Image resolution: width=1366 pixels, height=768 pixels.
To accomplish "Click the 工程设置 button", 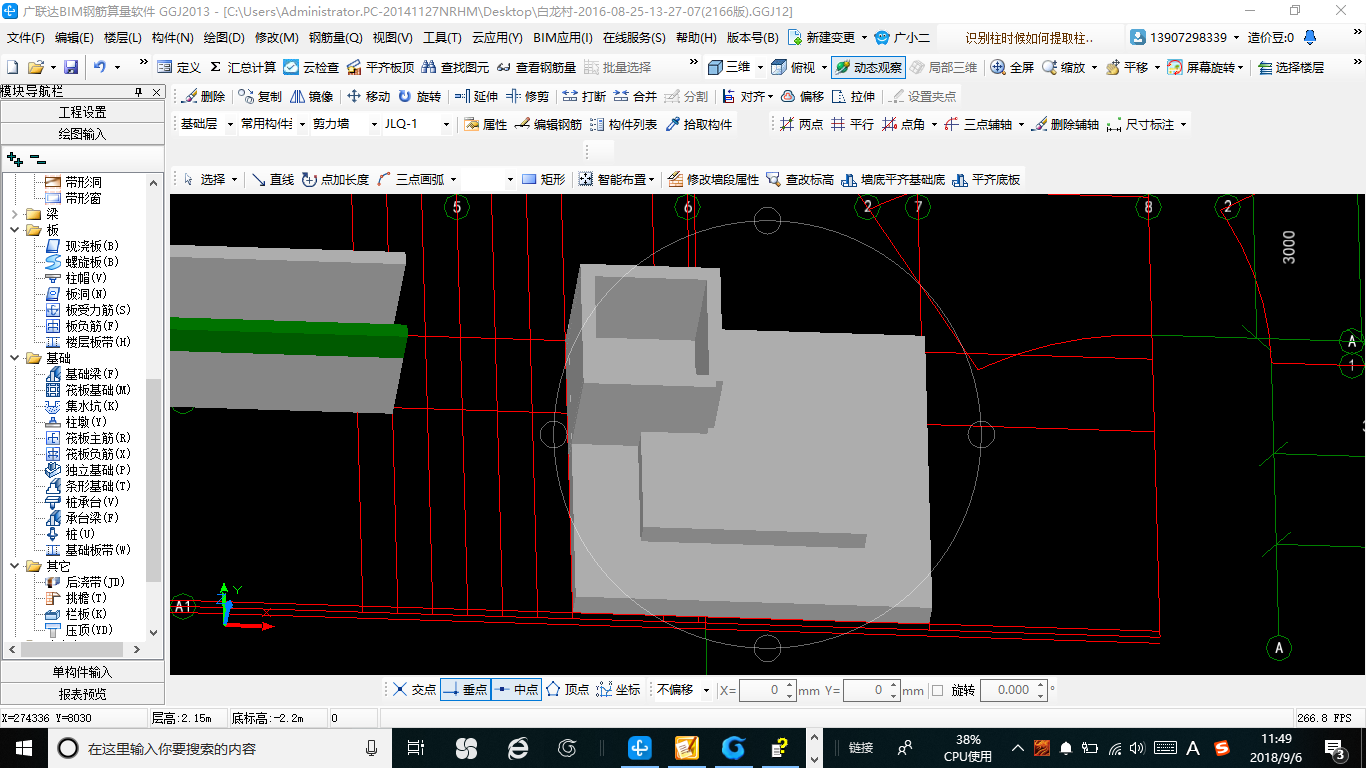I will 82,112.
